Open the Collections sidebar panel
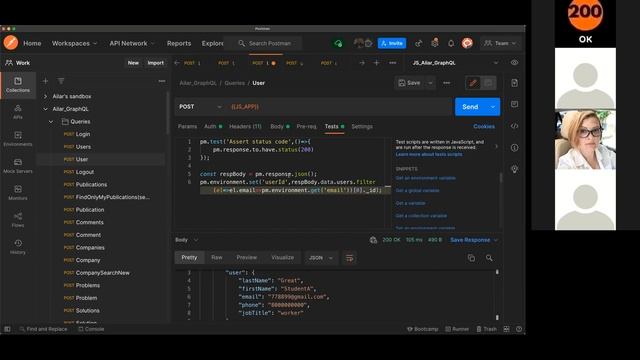 click(x=18, y=84)
